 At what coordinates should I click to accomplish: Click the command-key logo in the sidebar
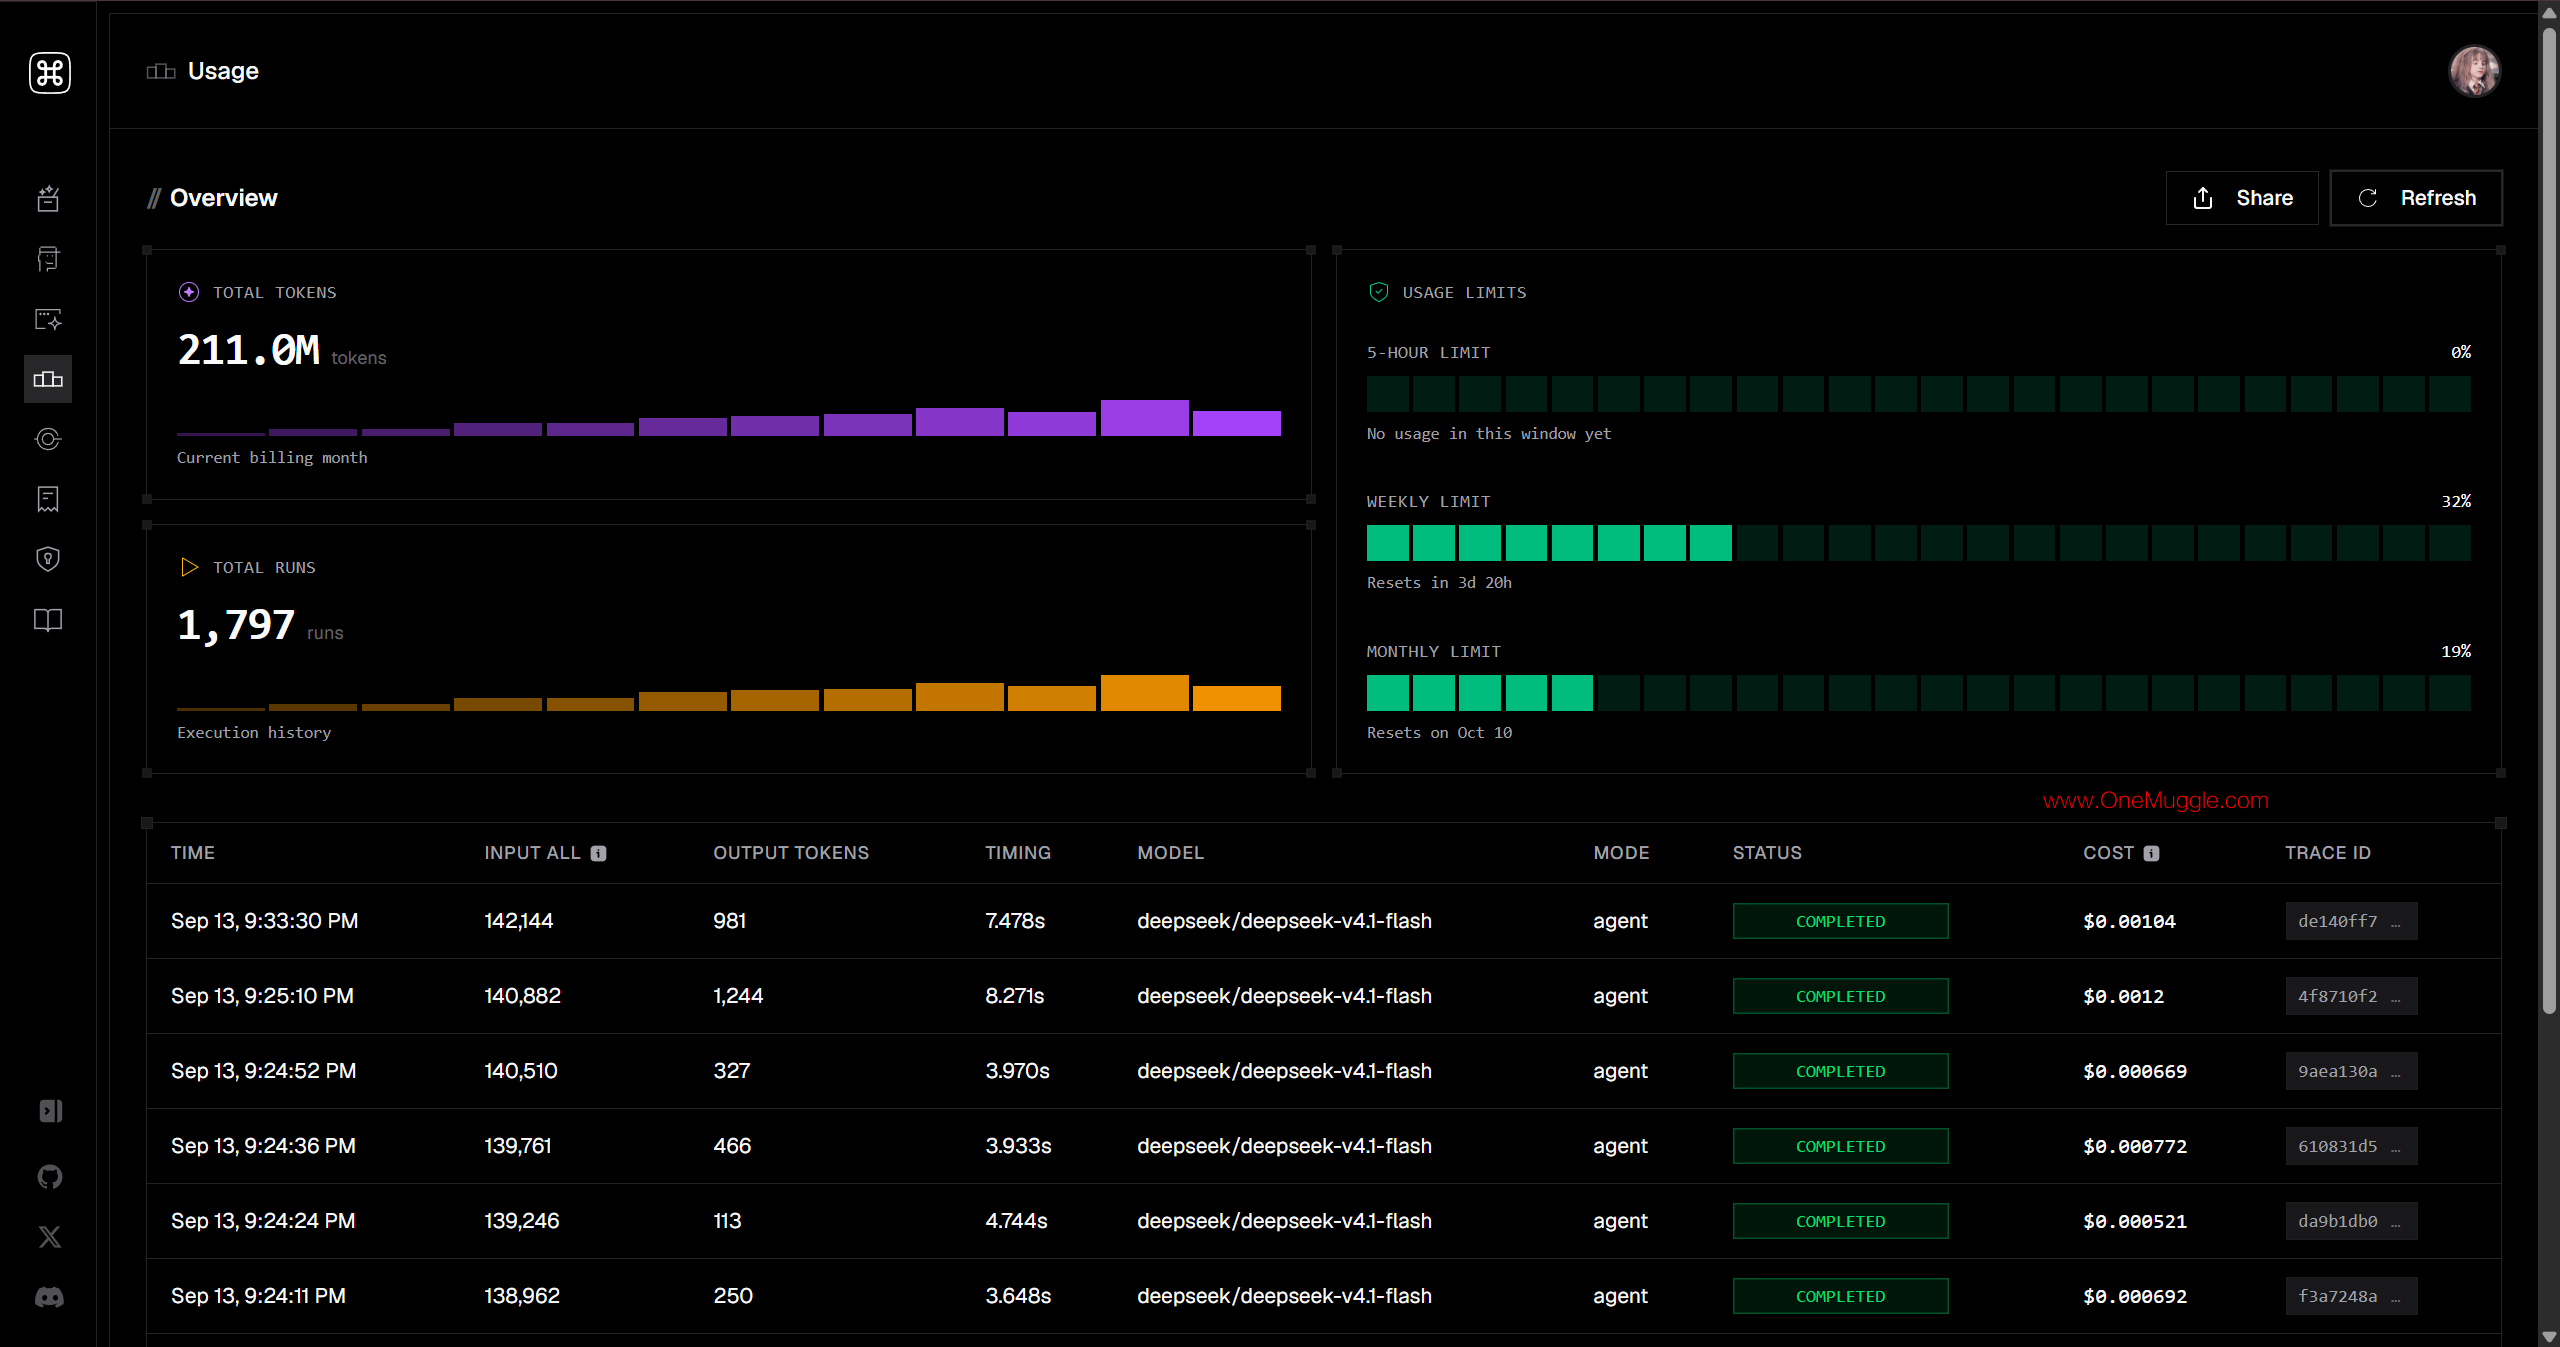pos(49,73)
